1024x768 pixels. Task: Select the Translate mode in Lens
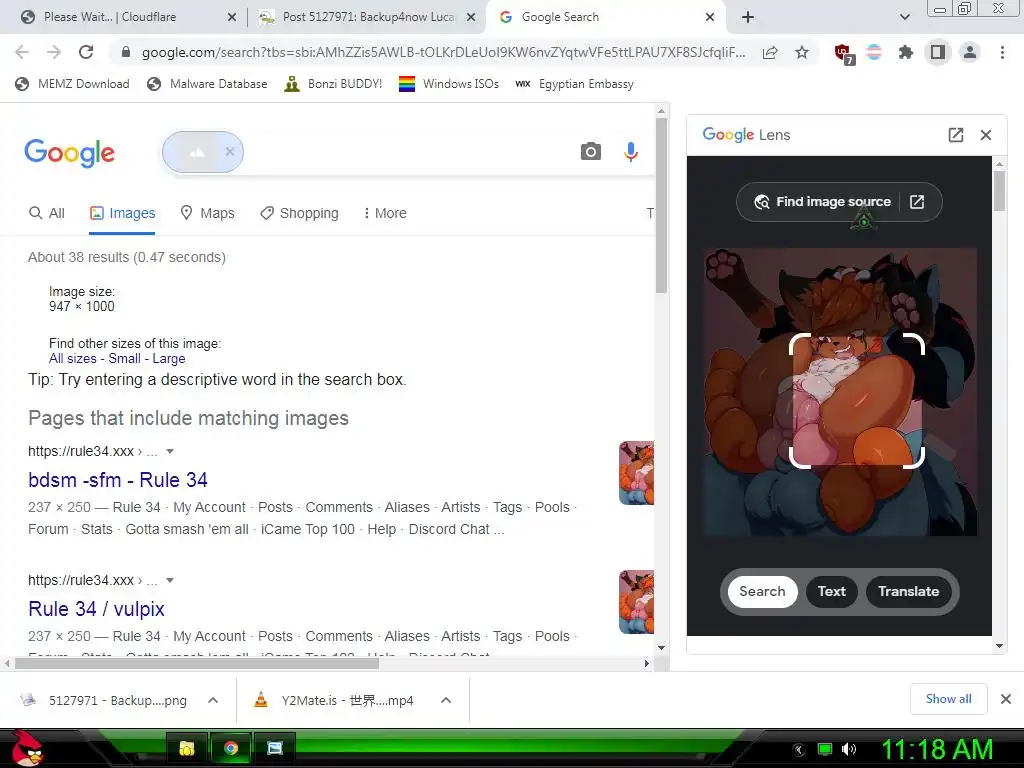pyautogui.click(x=908, y=591)
